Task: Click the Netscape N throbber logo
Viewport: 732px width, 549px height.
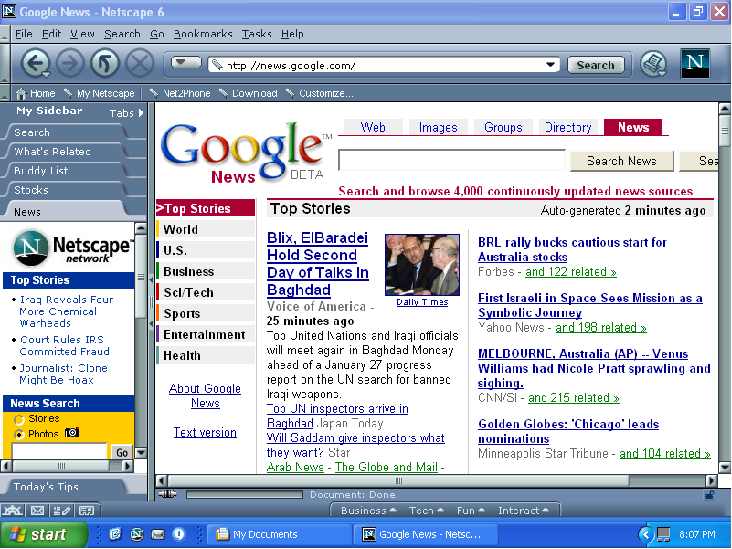Action: tap(695, 63)
